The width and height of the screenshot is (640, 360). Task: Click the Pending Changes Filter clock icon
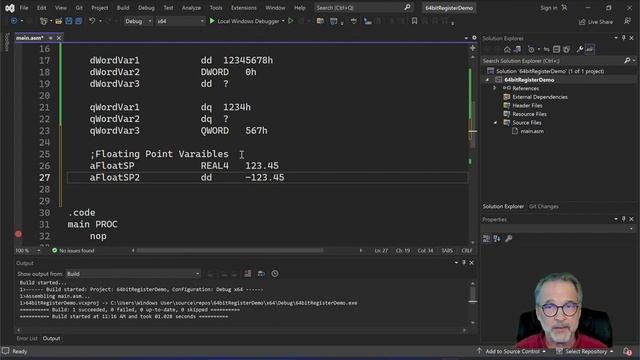click(531, 49)
